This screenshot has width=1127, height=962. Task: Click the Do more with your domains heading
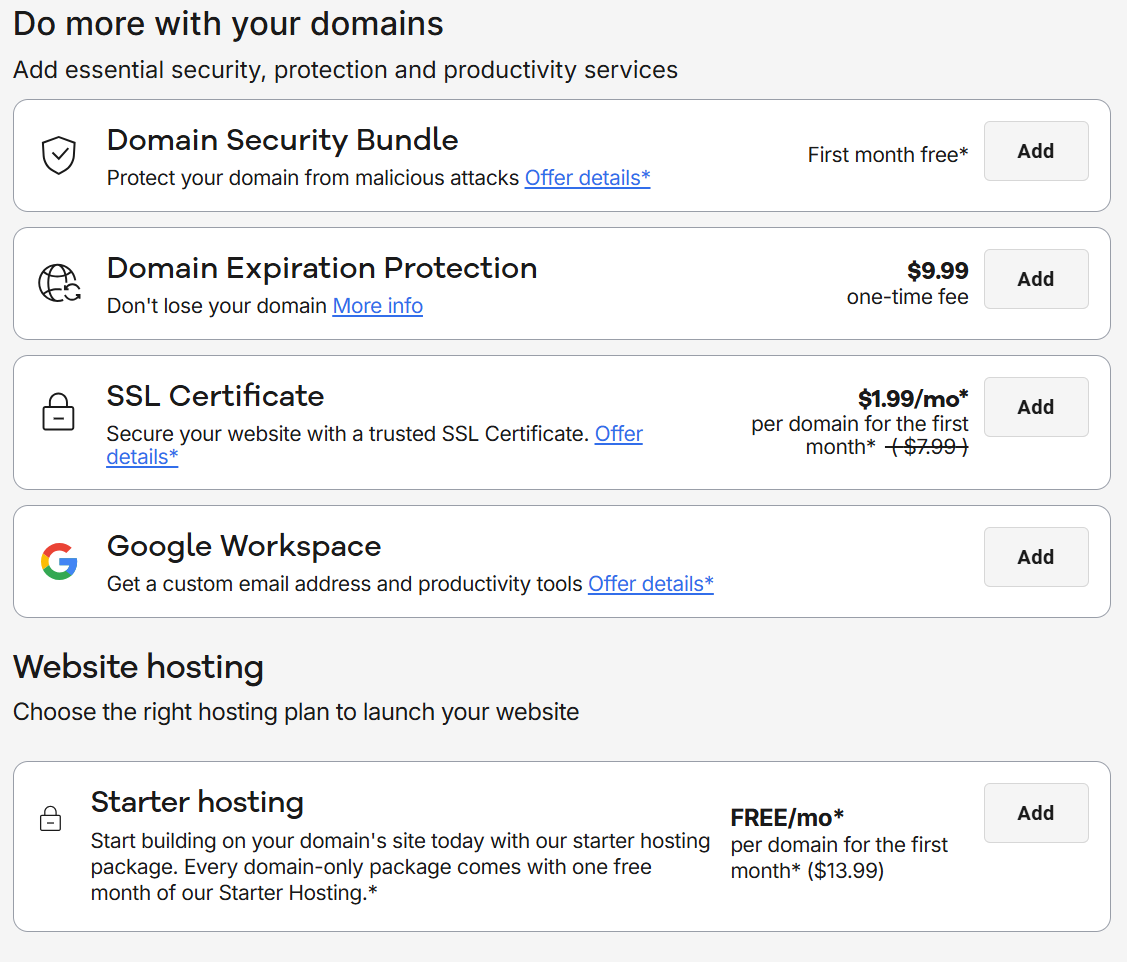pos(227,23)
